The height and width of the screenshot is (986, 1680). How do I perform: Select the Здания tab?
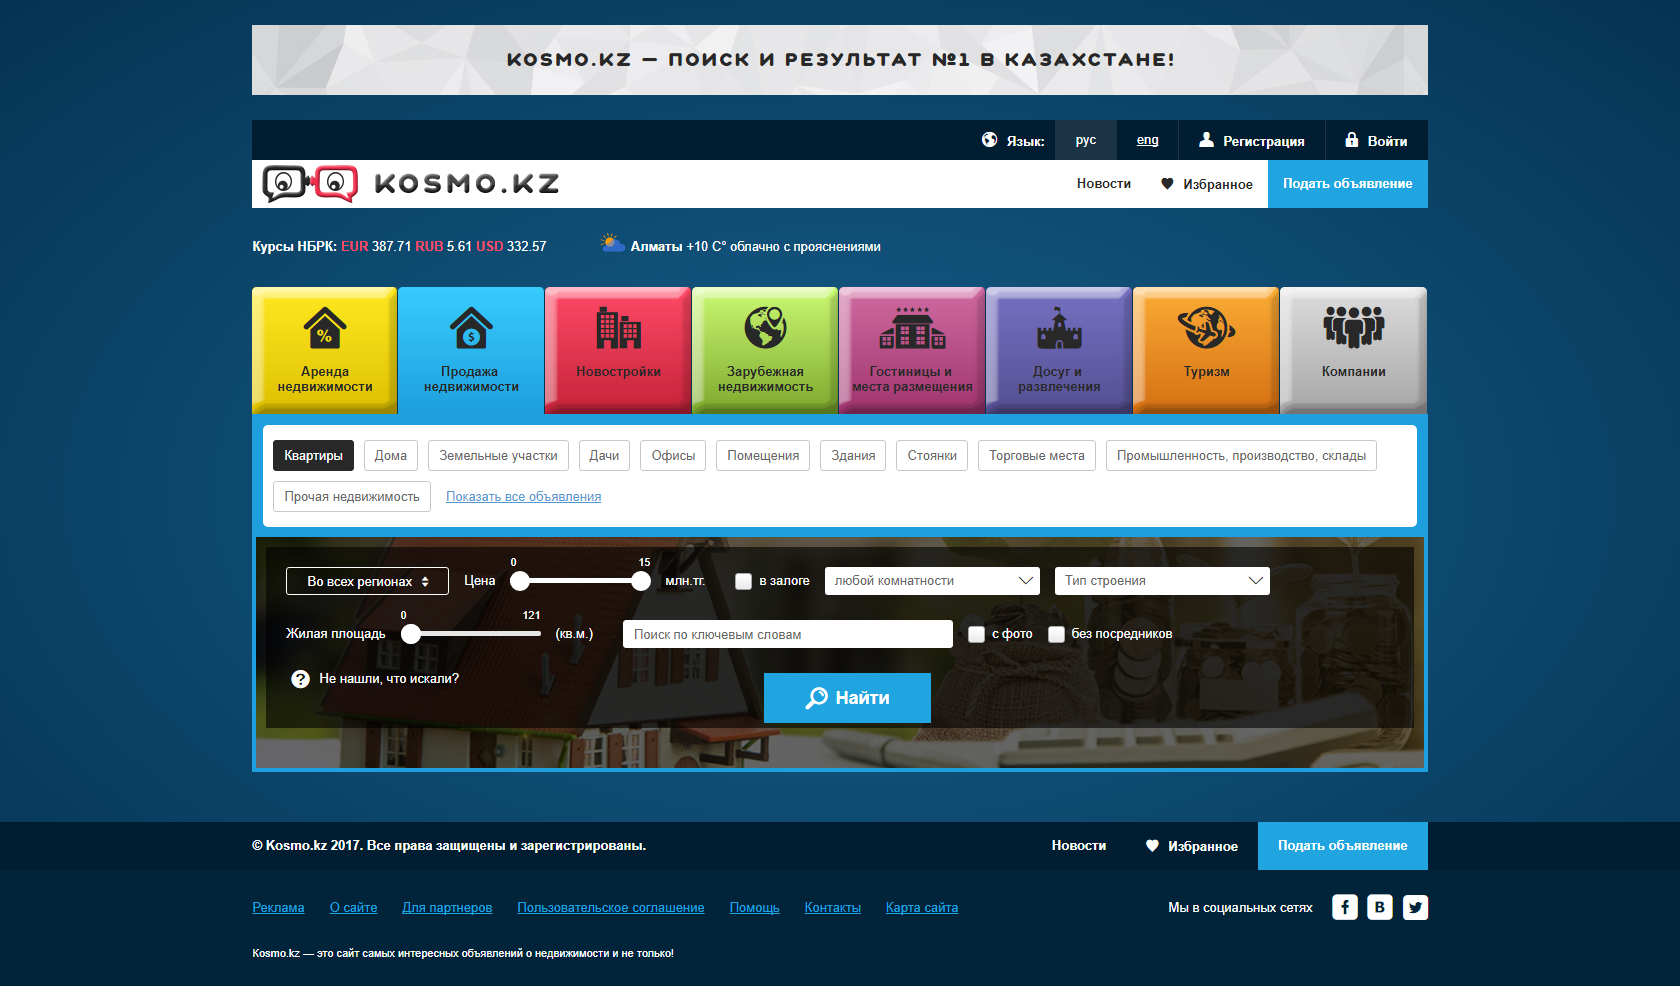click(x=853, y=456)
